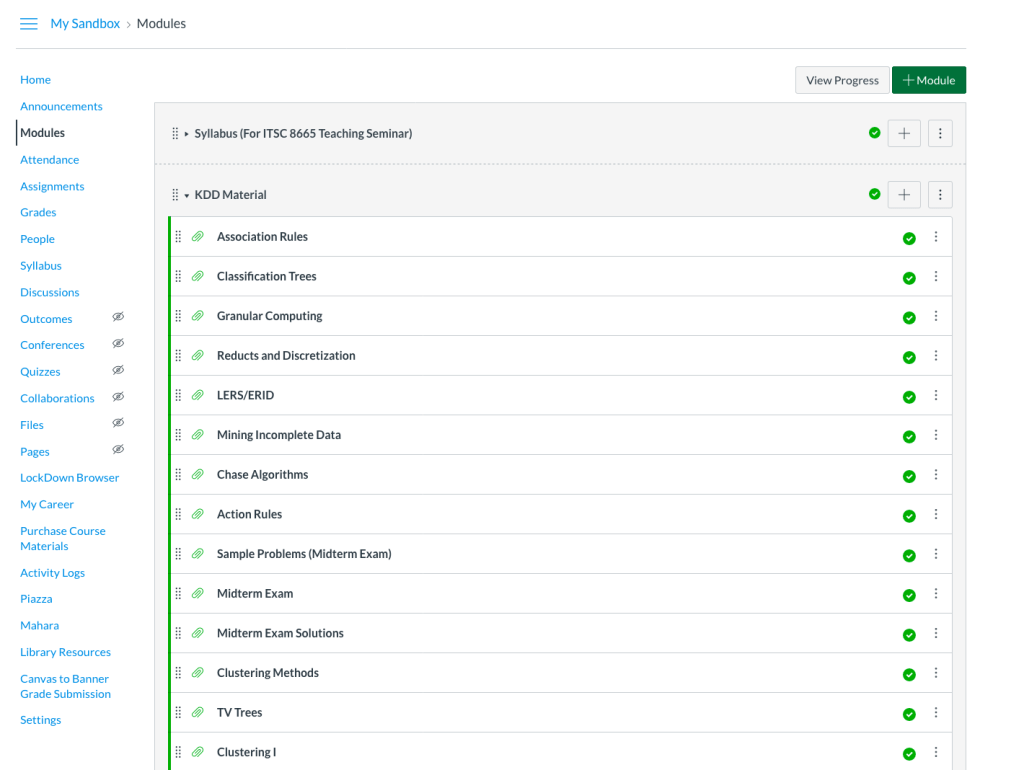1024x770 pixels.
Task: Click the plus icon for Syllabus module
Action: 904,133
